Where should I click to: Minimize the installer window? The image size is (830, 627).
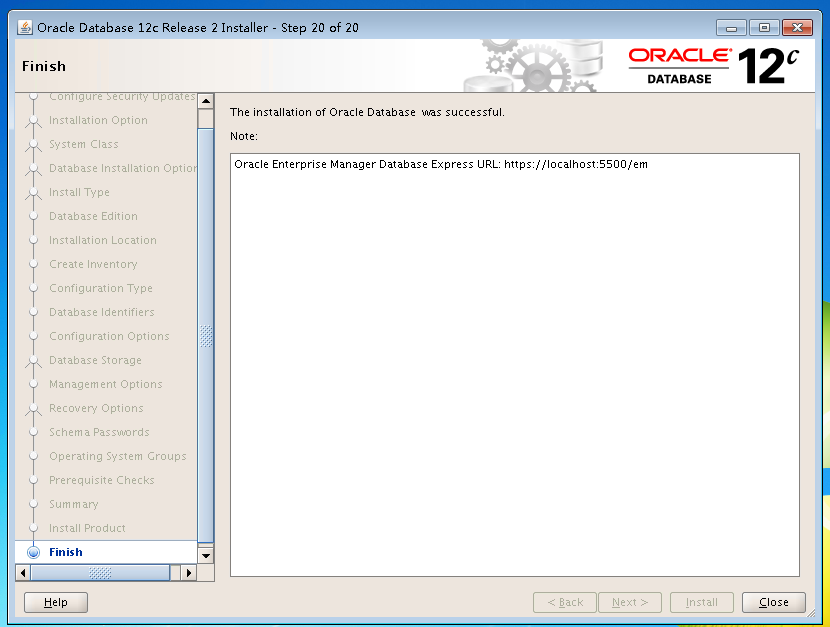731,28
